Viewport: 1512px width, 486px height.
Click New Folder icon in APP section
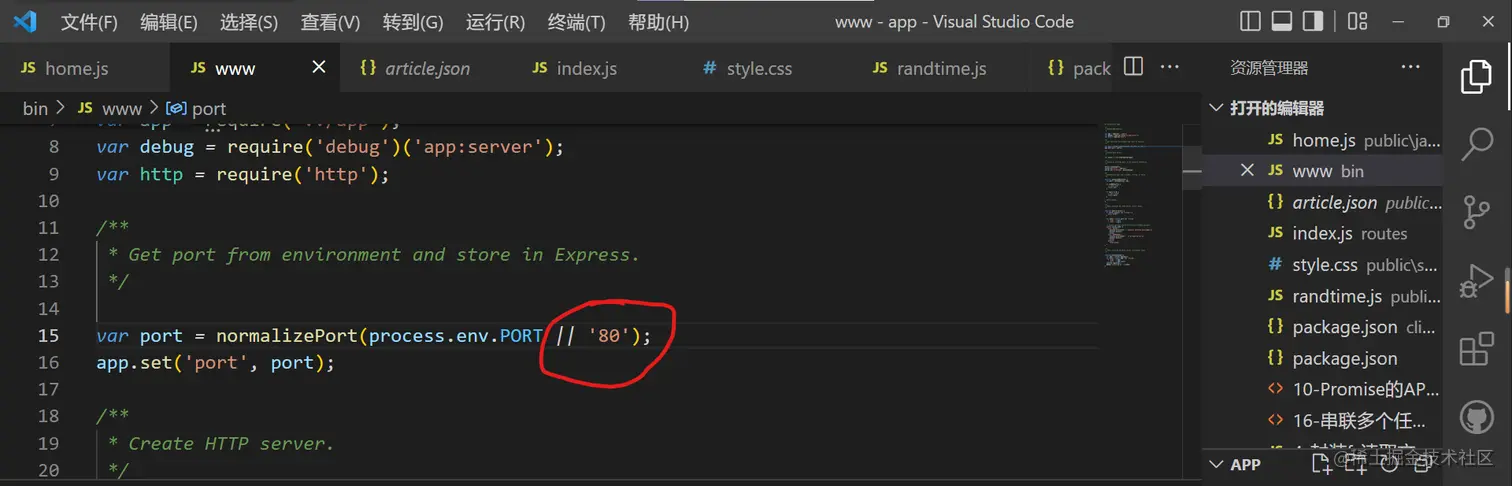(x=1355, y=463)
